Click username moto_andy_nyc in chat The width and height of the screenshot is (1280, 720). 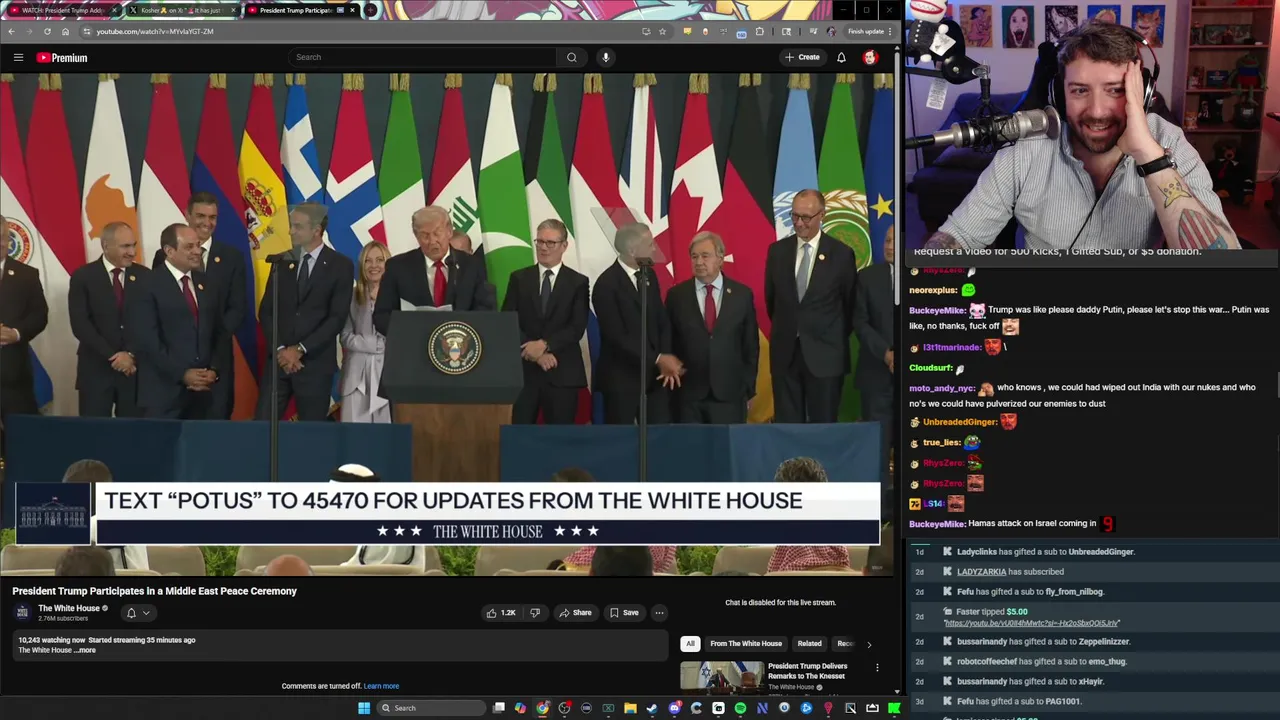point(942,388)
